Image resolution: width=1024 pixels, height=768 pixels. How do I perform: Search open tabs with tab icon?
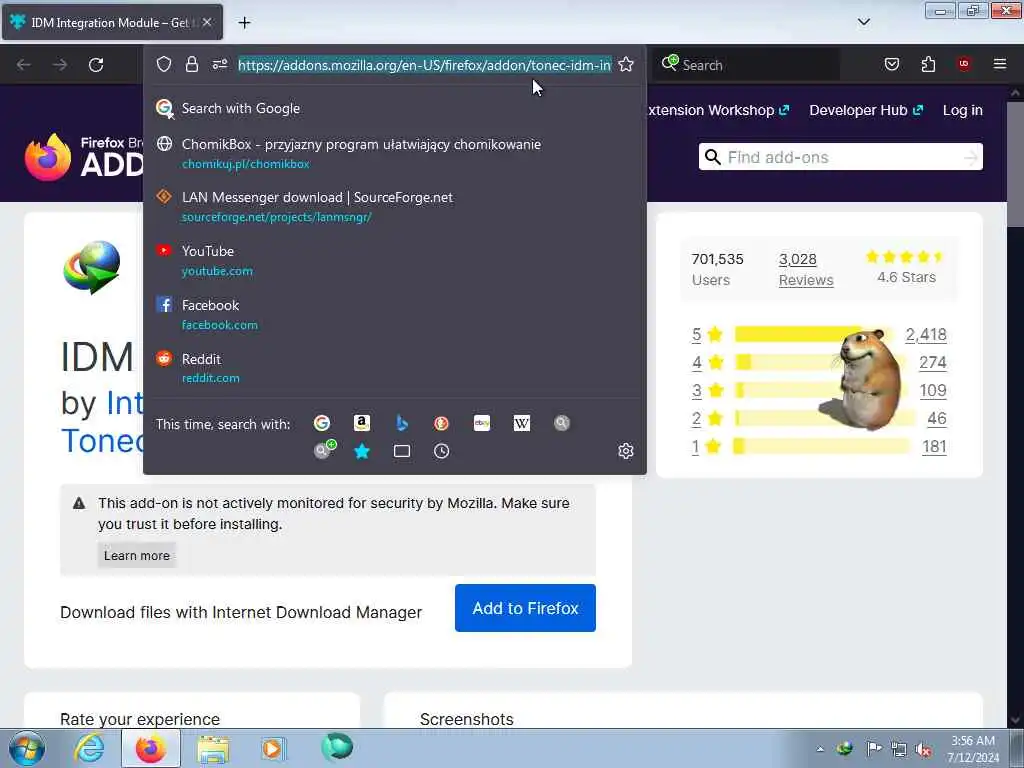(x=402, y=451)
